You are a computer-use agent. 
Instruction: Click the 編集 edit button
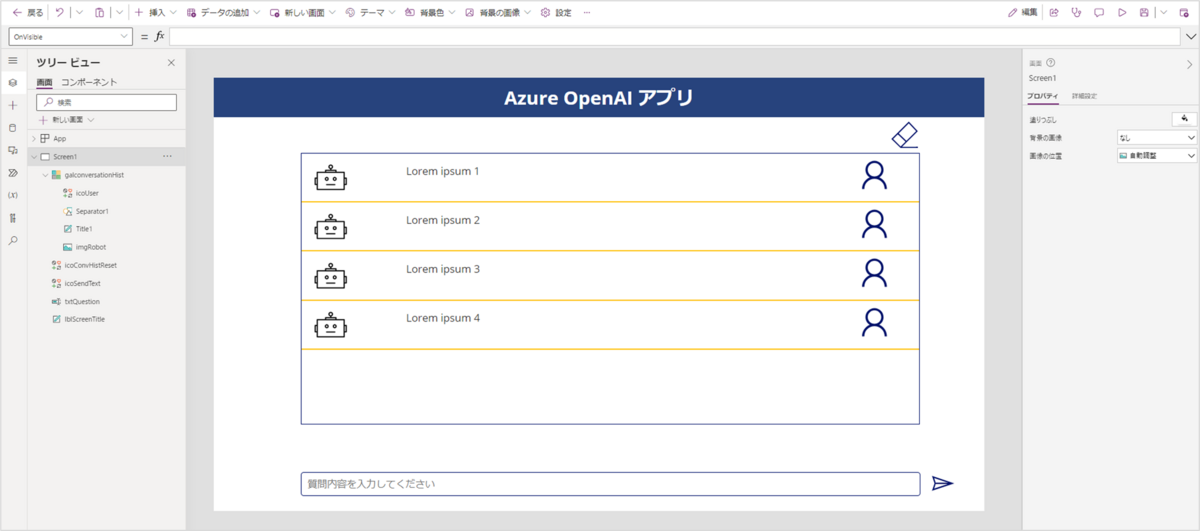point(1023,12)
